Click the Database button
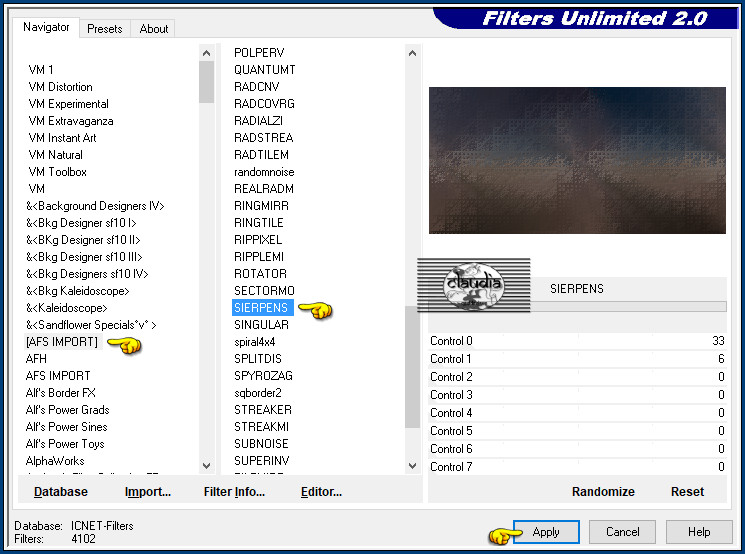Viewport: 745px width, 554px height. [x=61, y=492]
